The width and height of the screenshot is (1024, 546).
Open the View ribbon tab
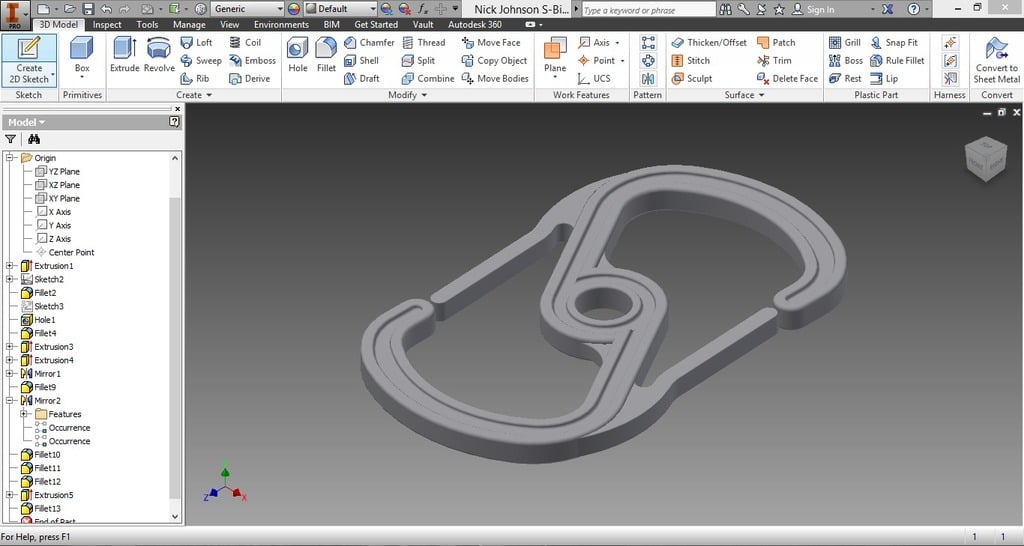229,24
